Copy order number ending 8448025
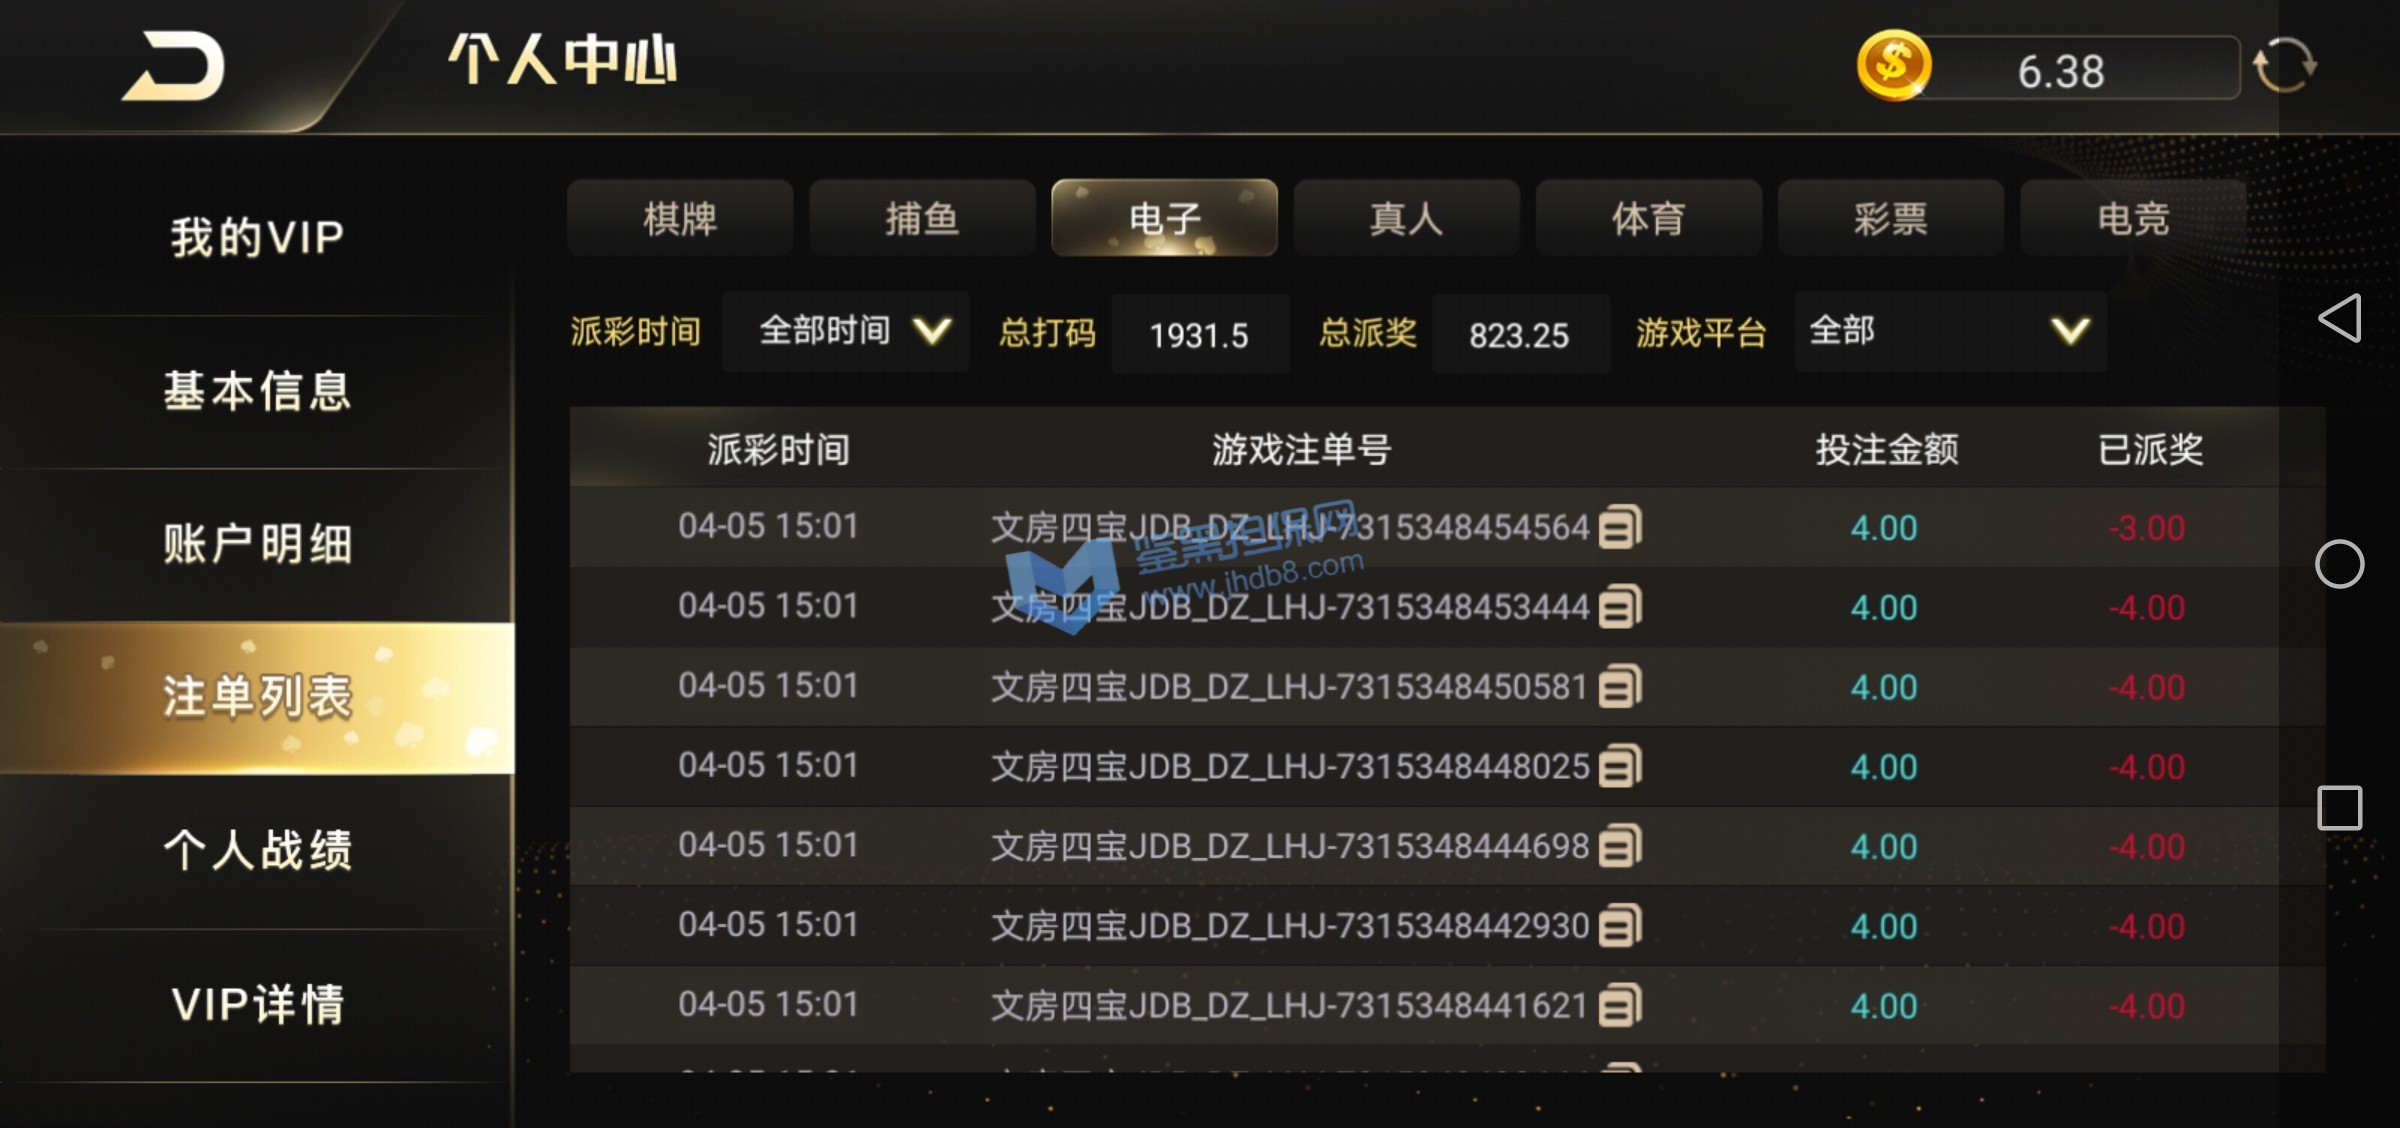This screenshot has height=1128, width=2400. (x=1620, y=766)
